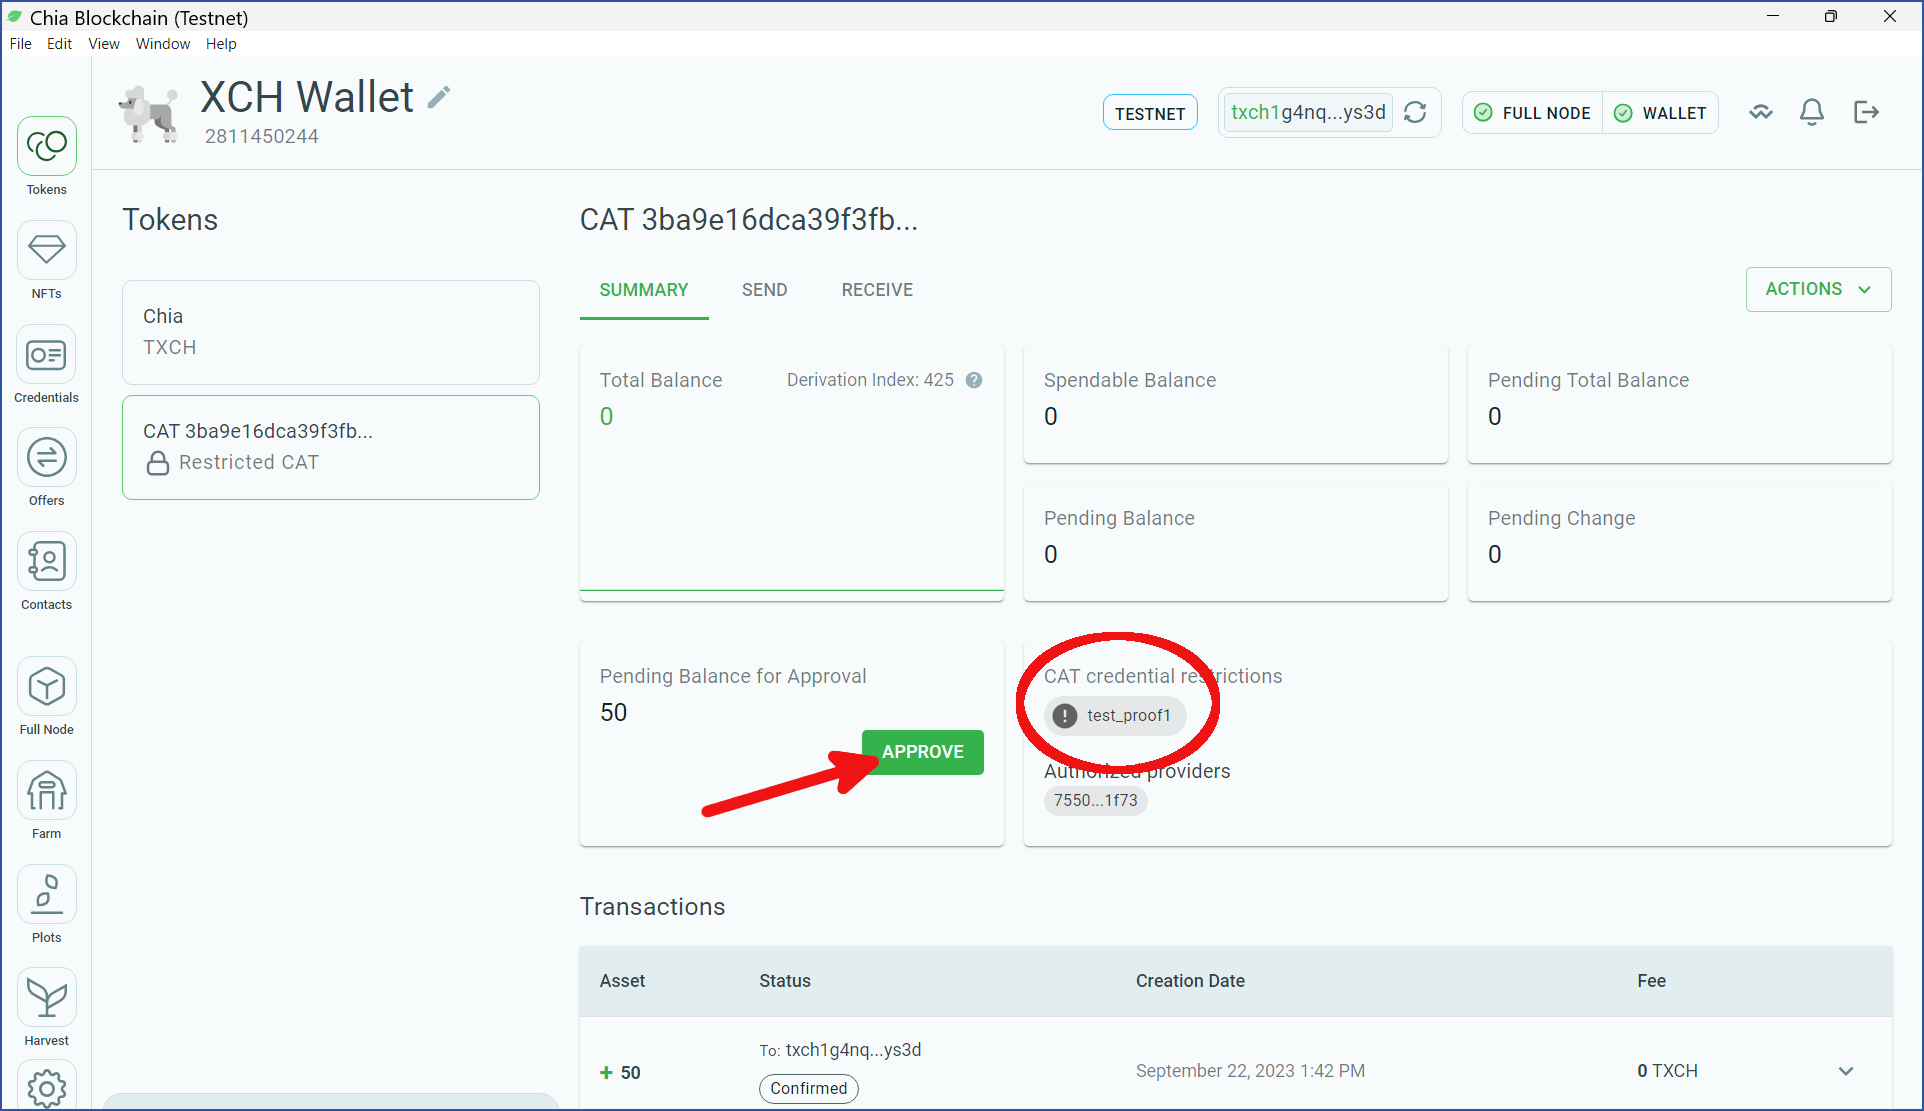
Task: Open the Edit menu
Action: (x=59, y=44)
